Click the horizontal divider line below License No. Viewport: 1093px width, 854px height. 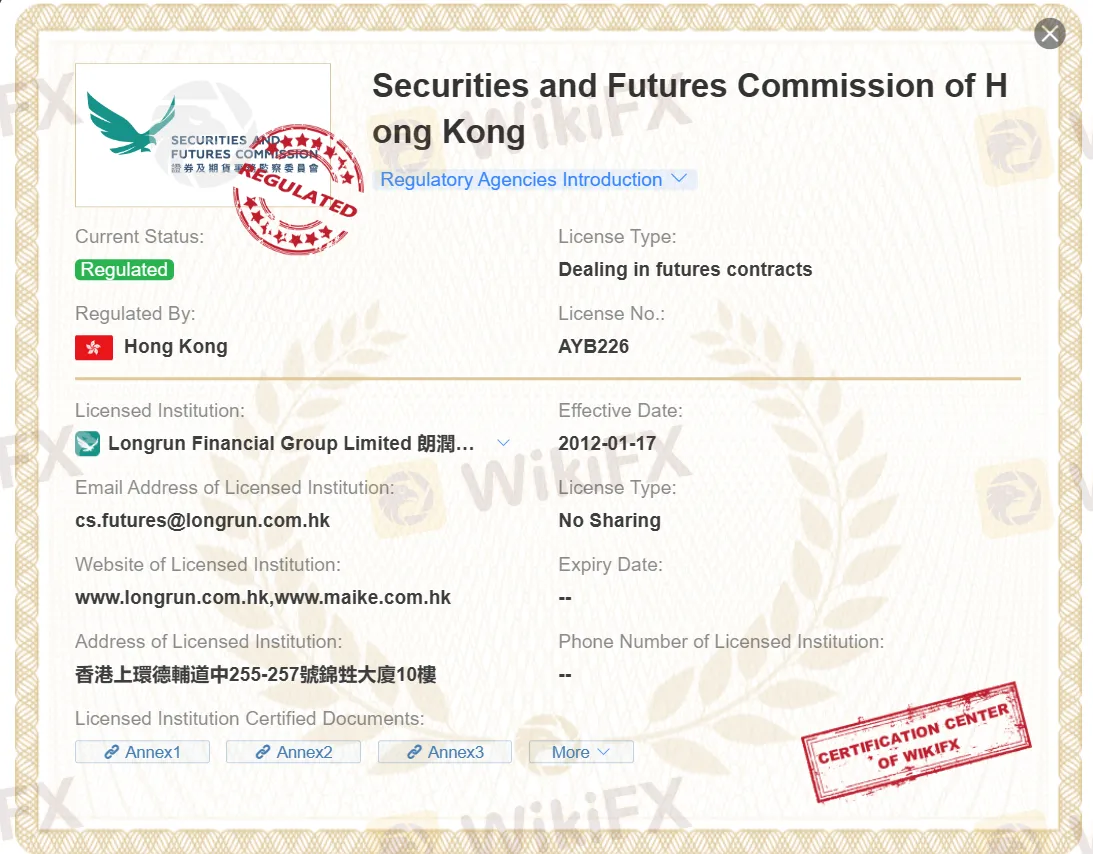tap(548, 380)
